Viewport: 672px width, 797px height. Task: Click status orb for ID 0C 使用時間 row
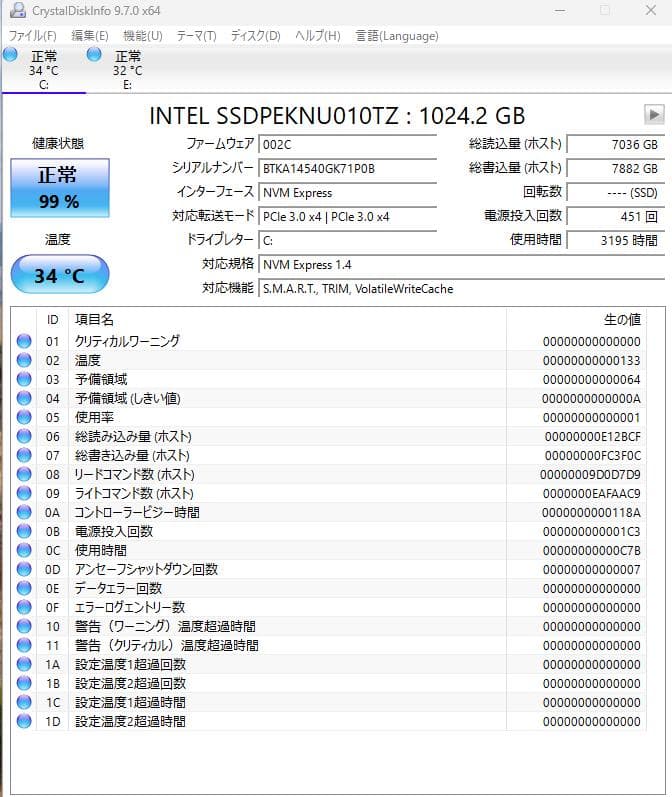coord(24,550)
